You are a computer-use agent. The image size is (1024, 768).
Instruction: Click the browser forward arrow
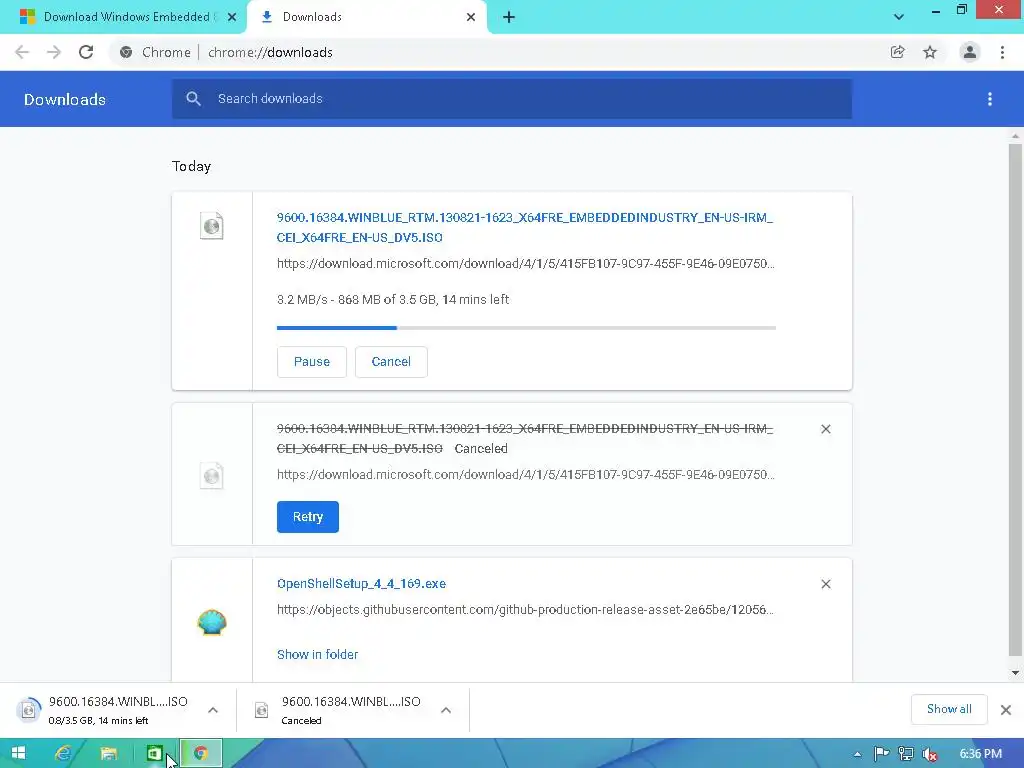coord(54,52)
